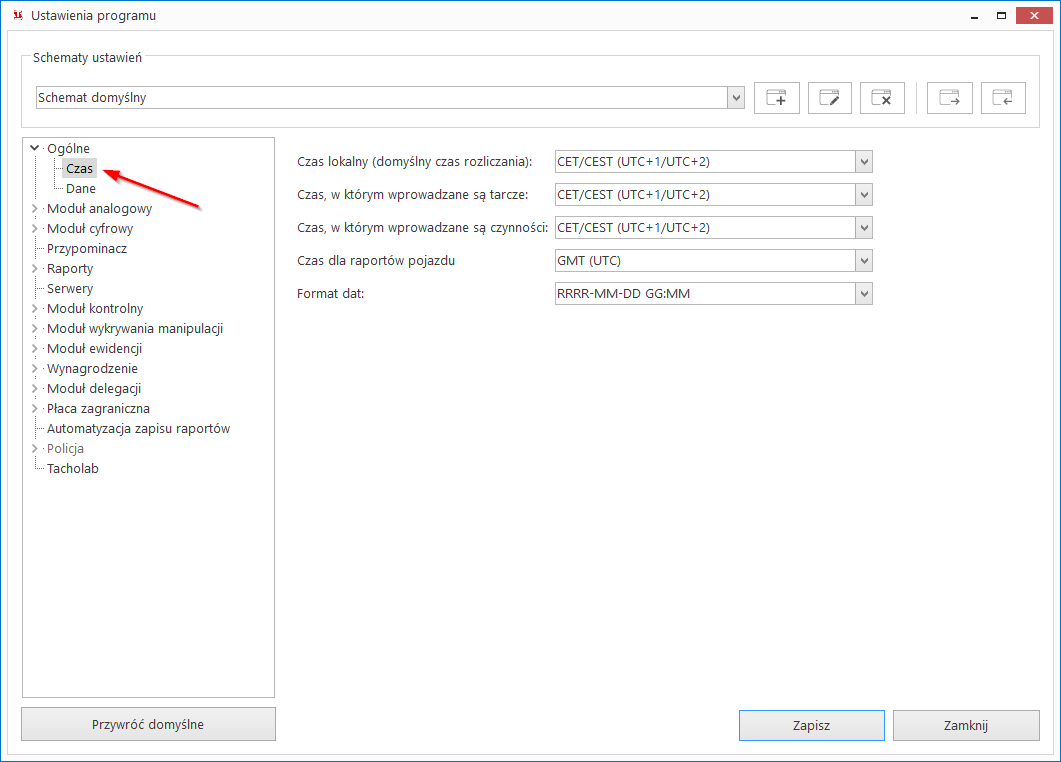Select Moduł delegacji in the tree
The width and height of the screenshot is (1061, 762).
tap(94, 388)
